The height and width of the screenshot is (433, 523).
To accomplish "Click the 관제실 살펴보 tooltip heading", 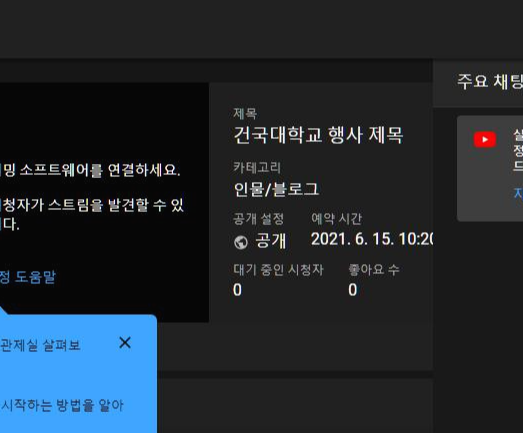I will tap(40, 345).
